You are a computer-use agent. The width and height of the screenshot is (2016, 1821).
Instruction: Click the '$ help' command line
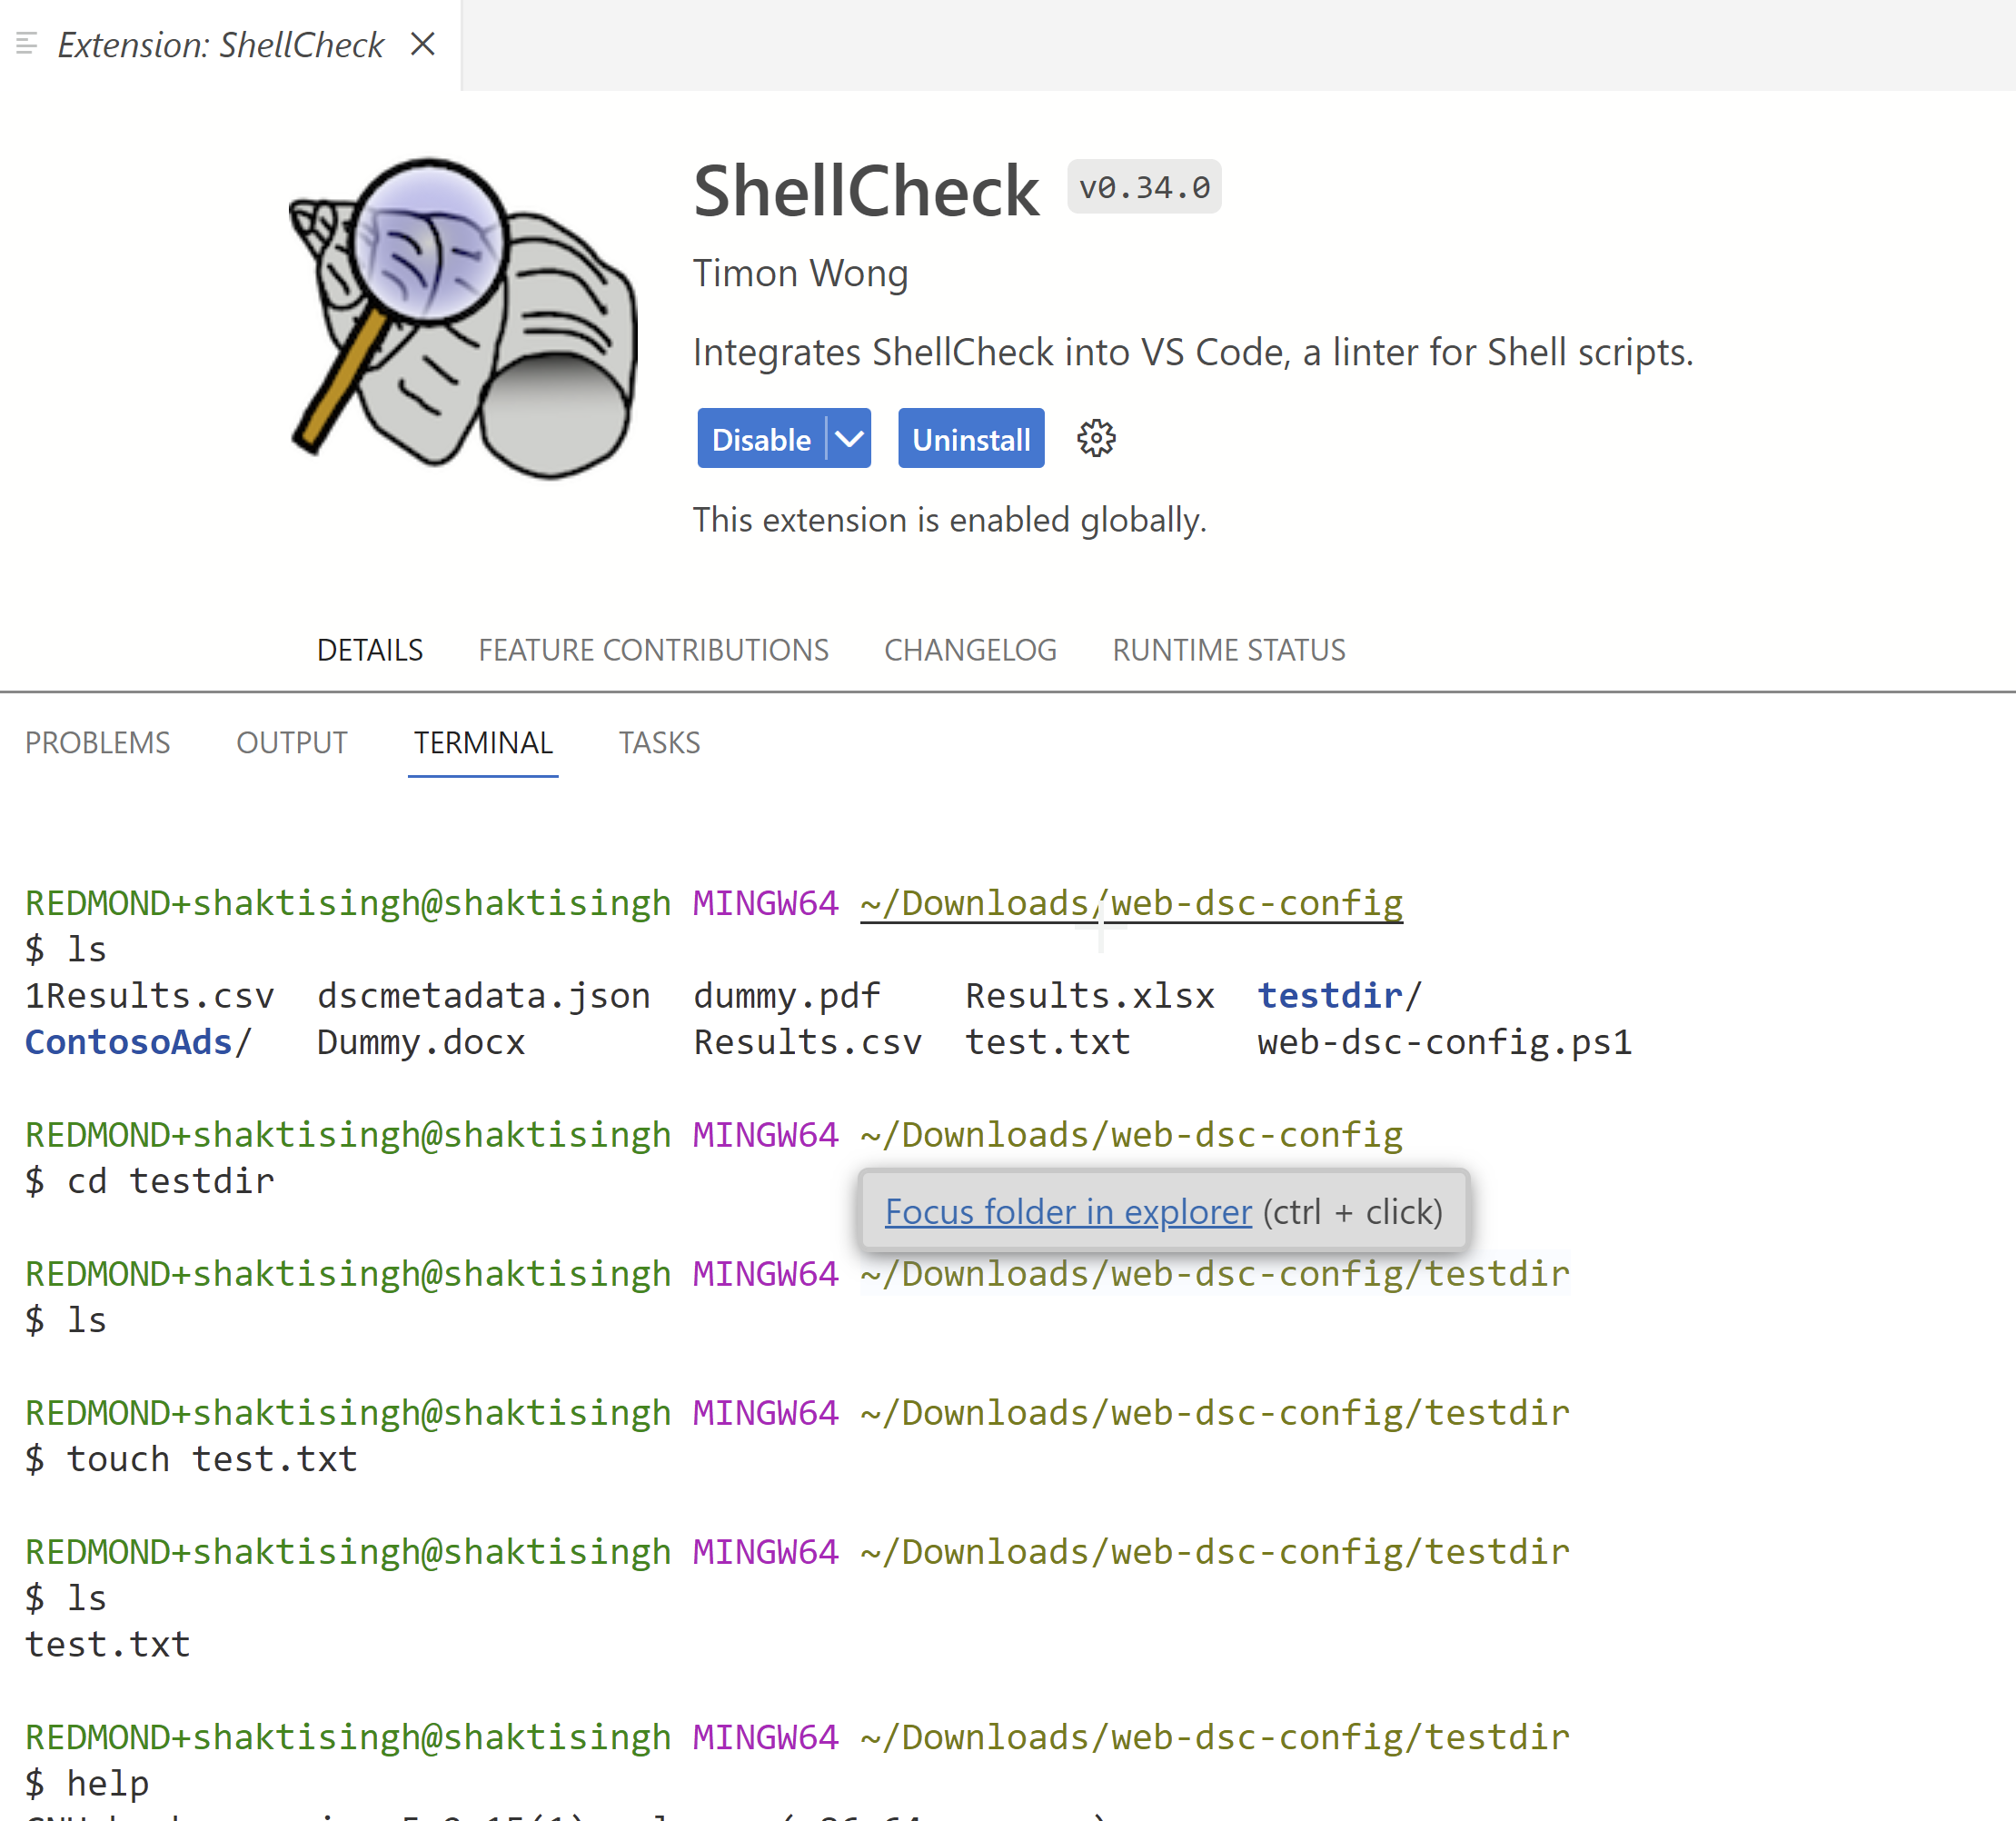(87, 1783)
